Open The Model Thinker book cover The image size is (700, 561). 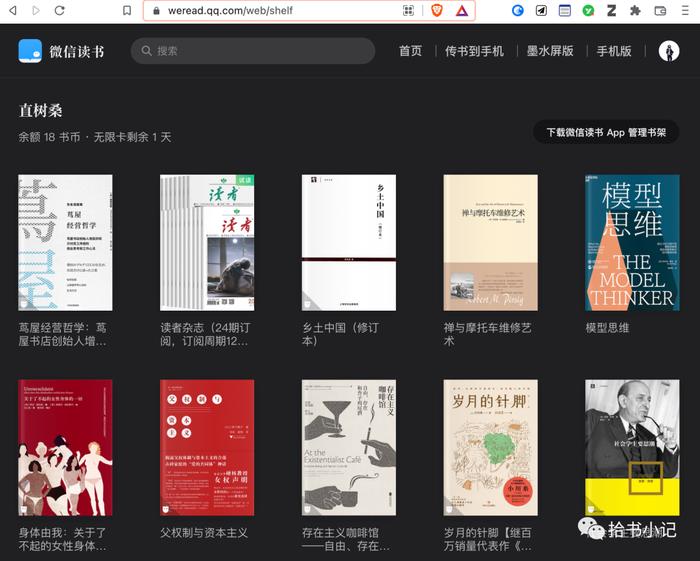point(632,242)
